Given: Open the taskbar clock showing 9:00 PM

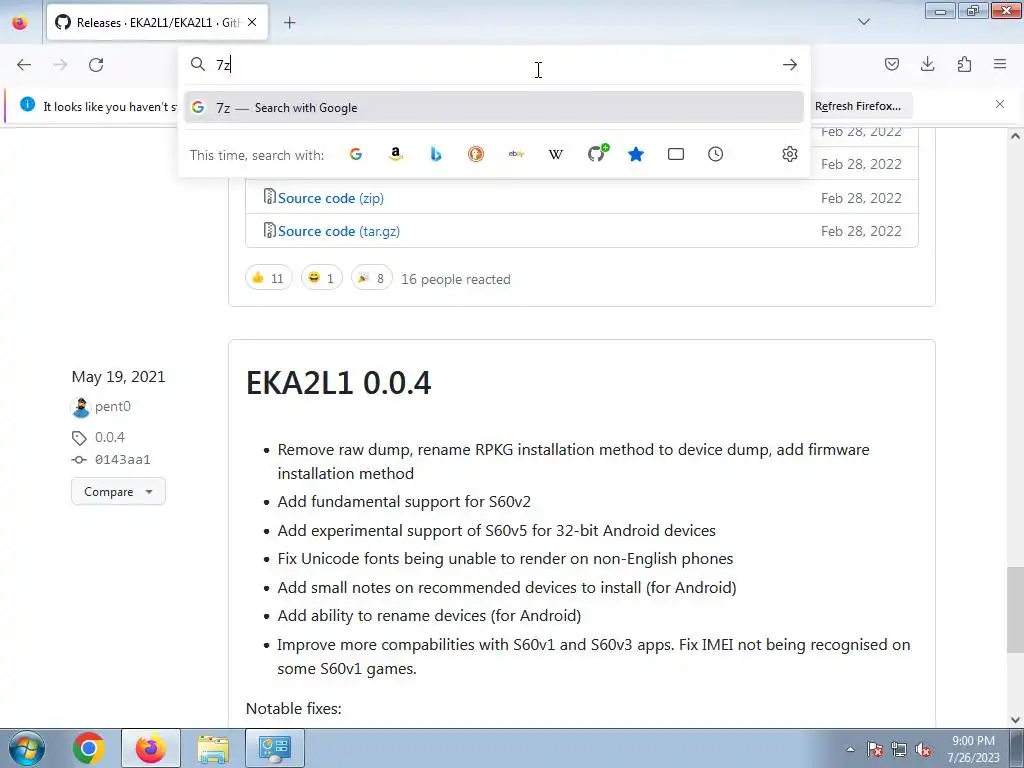Looking at the screenshot, I should pyautogui.click(x=973, y=749).
